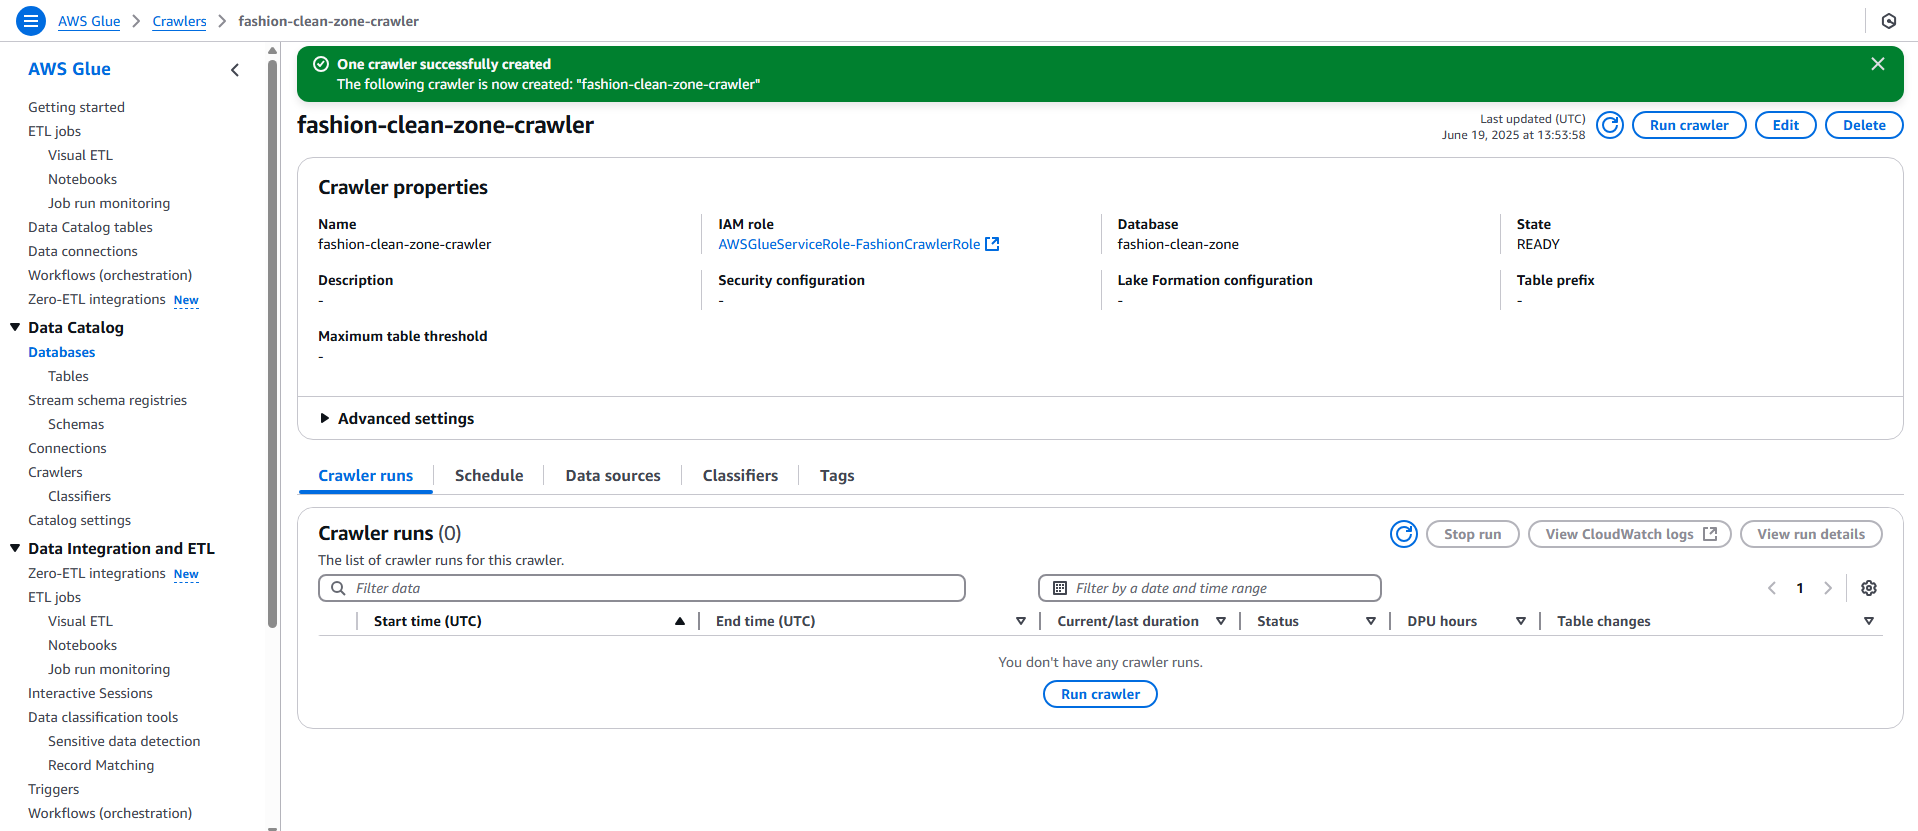
Task: Open Stream schema registries in sidebar
Action: point(107,400)
